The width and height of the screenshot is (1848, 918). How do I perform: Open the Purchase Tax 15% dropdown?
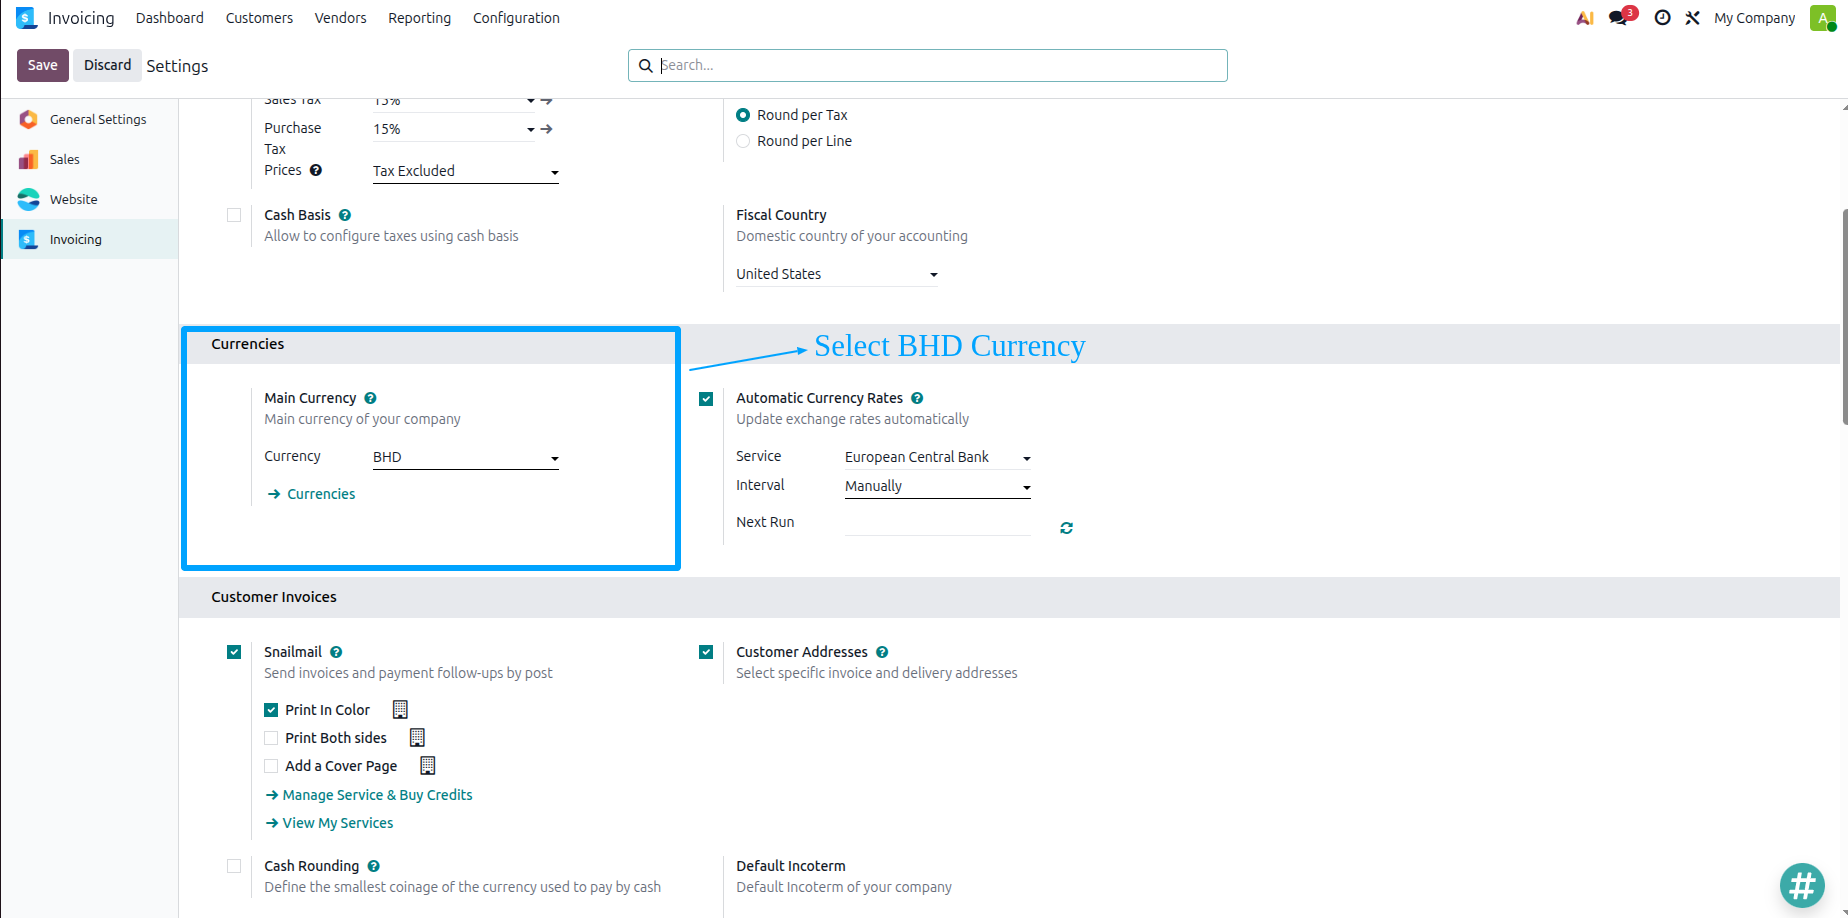pos(455,129)
